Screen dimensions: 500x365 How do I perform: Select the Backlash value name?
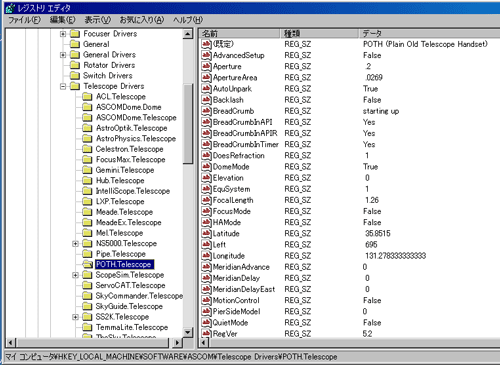[228, 100]
